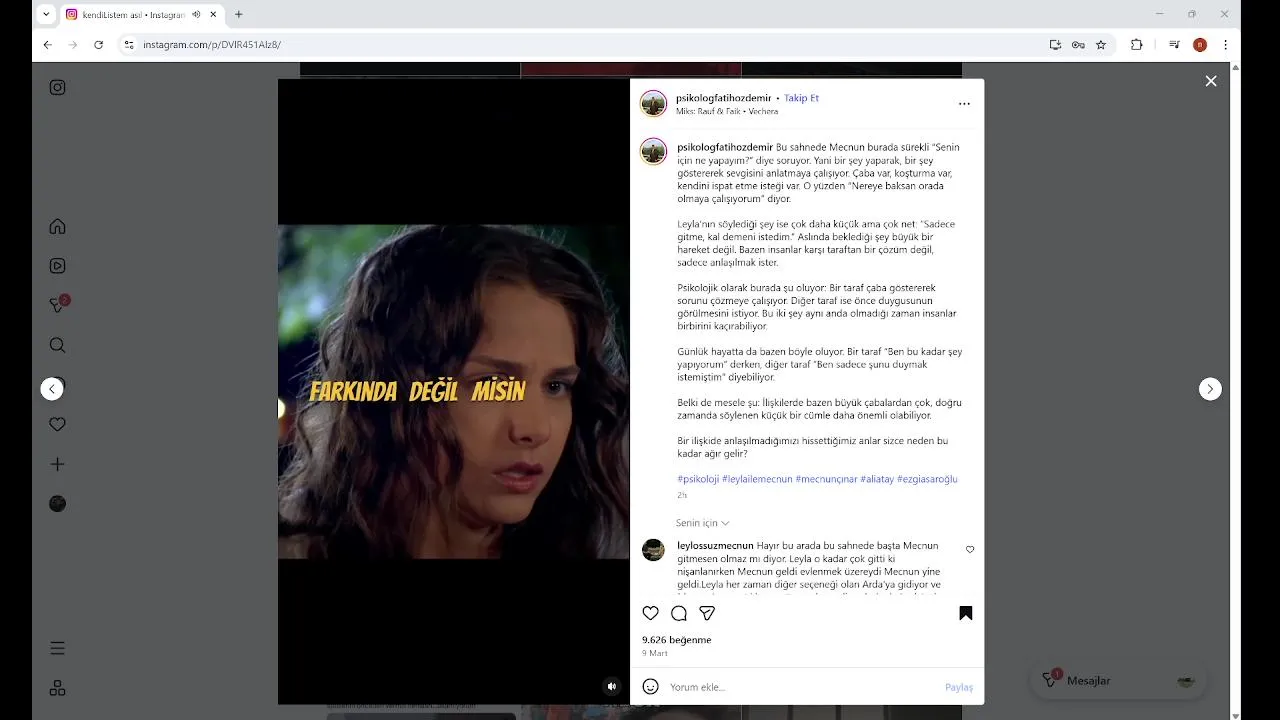This screenshot has height=720, width=1280.
Task: Open password manager key icon
Action: coord(1078,45)
